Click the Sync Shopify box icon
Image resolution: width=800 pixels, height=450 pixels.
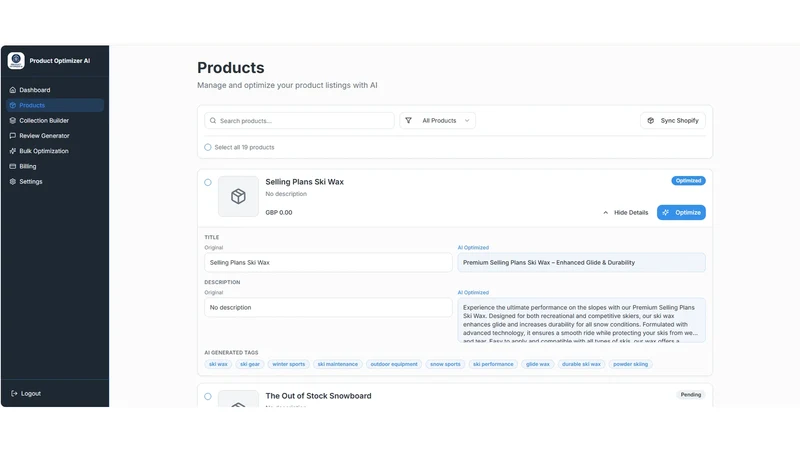coord(651,120)
